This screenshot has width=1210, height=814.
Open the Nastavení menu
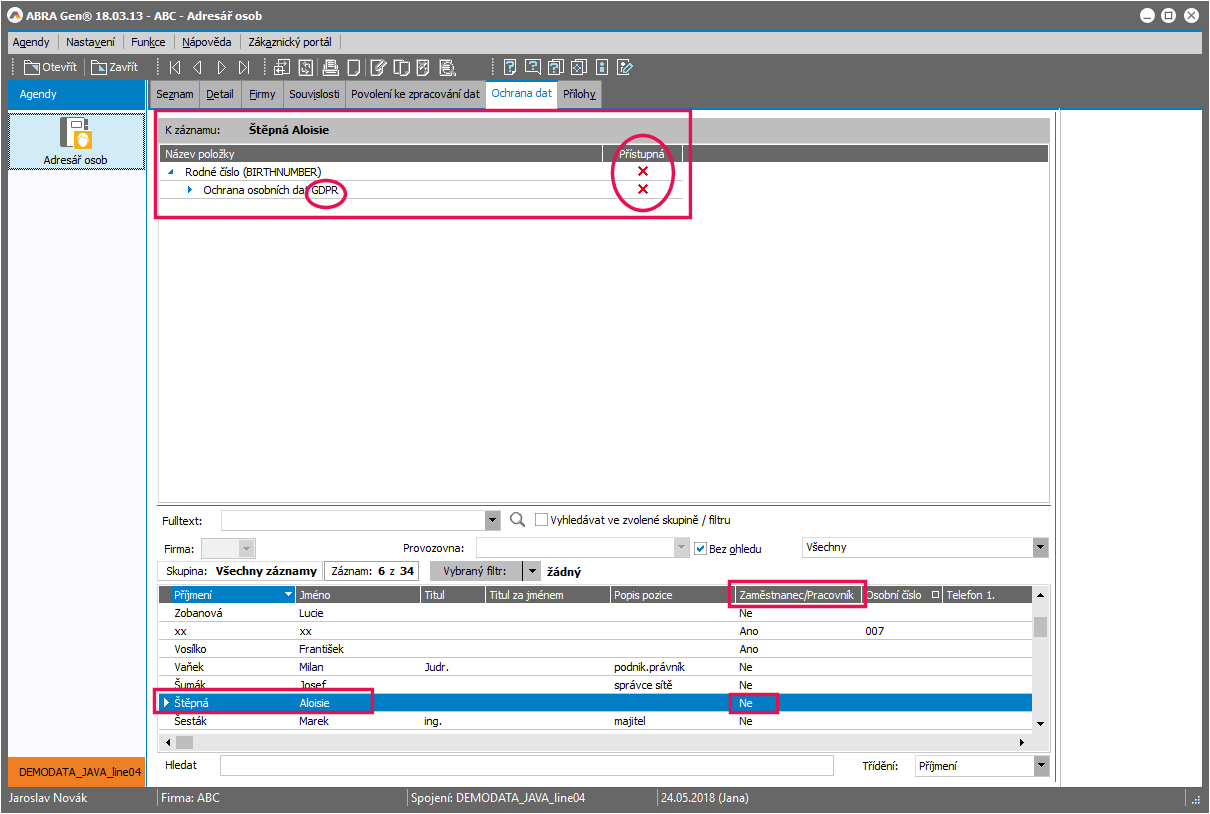pos(92,42)
